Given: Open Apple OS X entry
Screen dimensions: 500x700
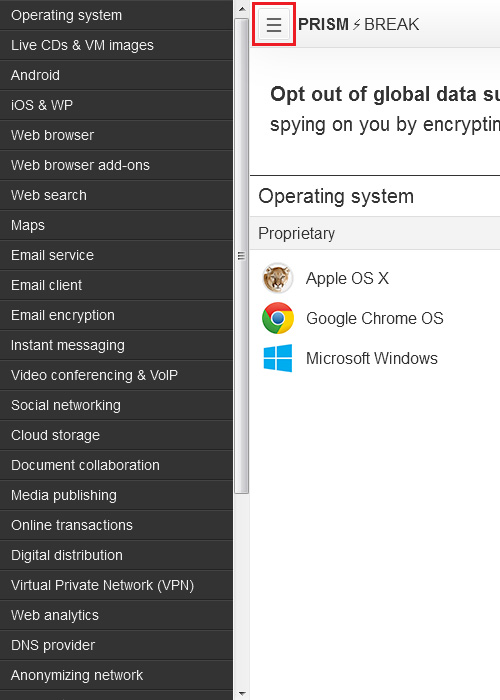Looking at the screenshot, I should 347,278.
